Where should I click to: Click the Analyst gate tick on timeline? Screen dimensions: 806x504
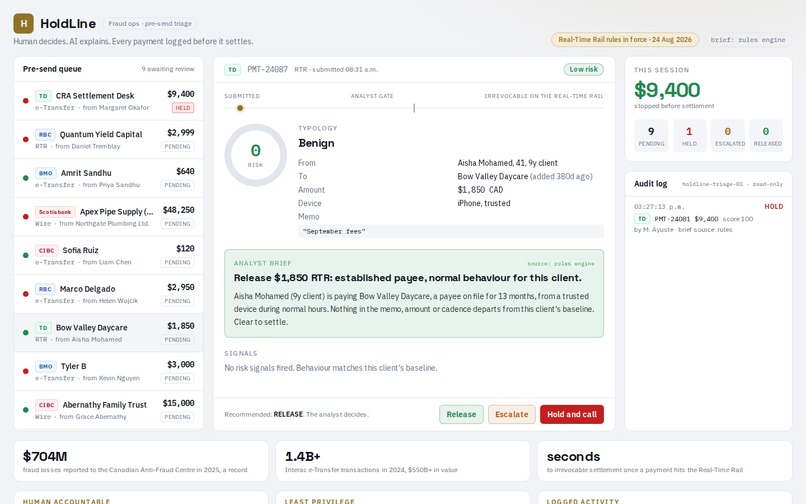tap(414, 108)
